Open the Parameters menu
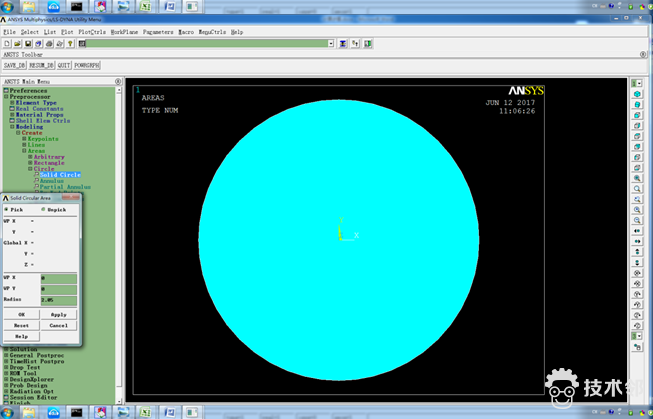Image resolution: width=653 pixels, height=419 pixels. tap(158, 32)
